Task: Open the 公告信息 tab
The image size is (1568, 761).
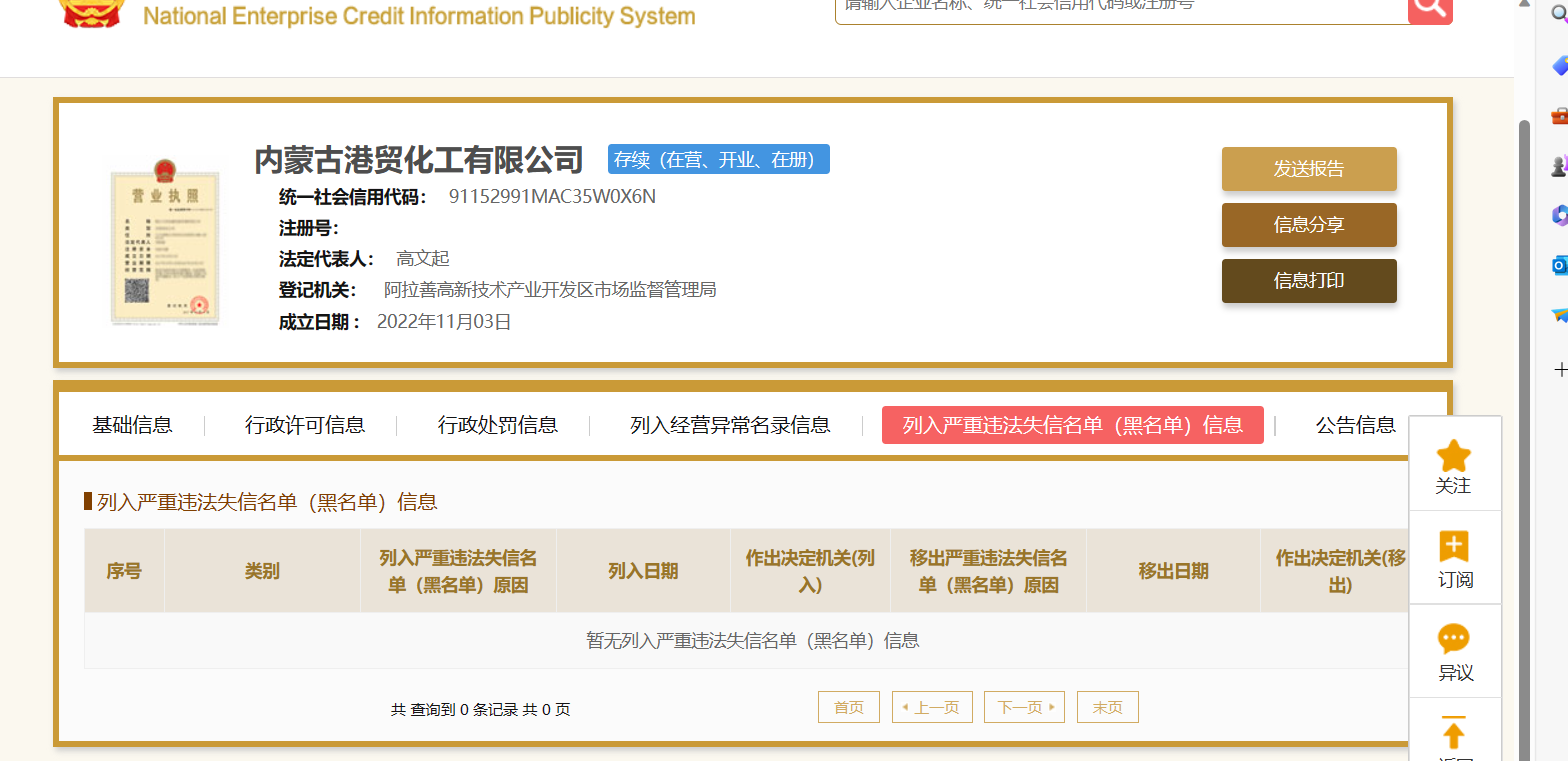Action: coord(1355,425)
